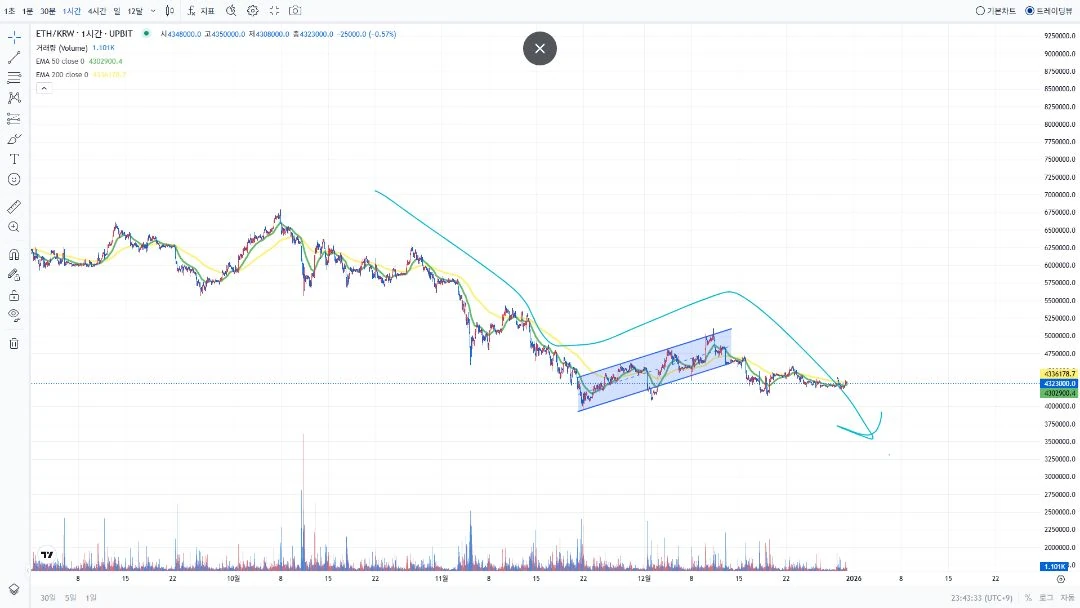Open chart settings gear in top toolbar
The image size is (1080, 608).
pyautogui.click(x=253, y=10)
